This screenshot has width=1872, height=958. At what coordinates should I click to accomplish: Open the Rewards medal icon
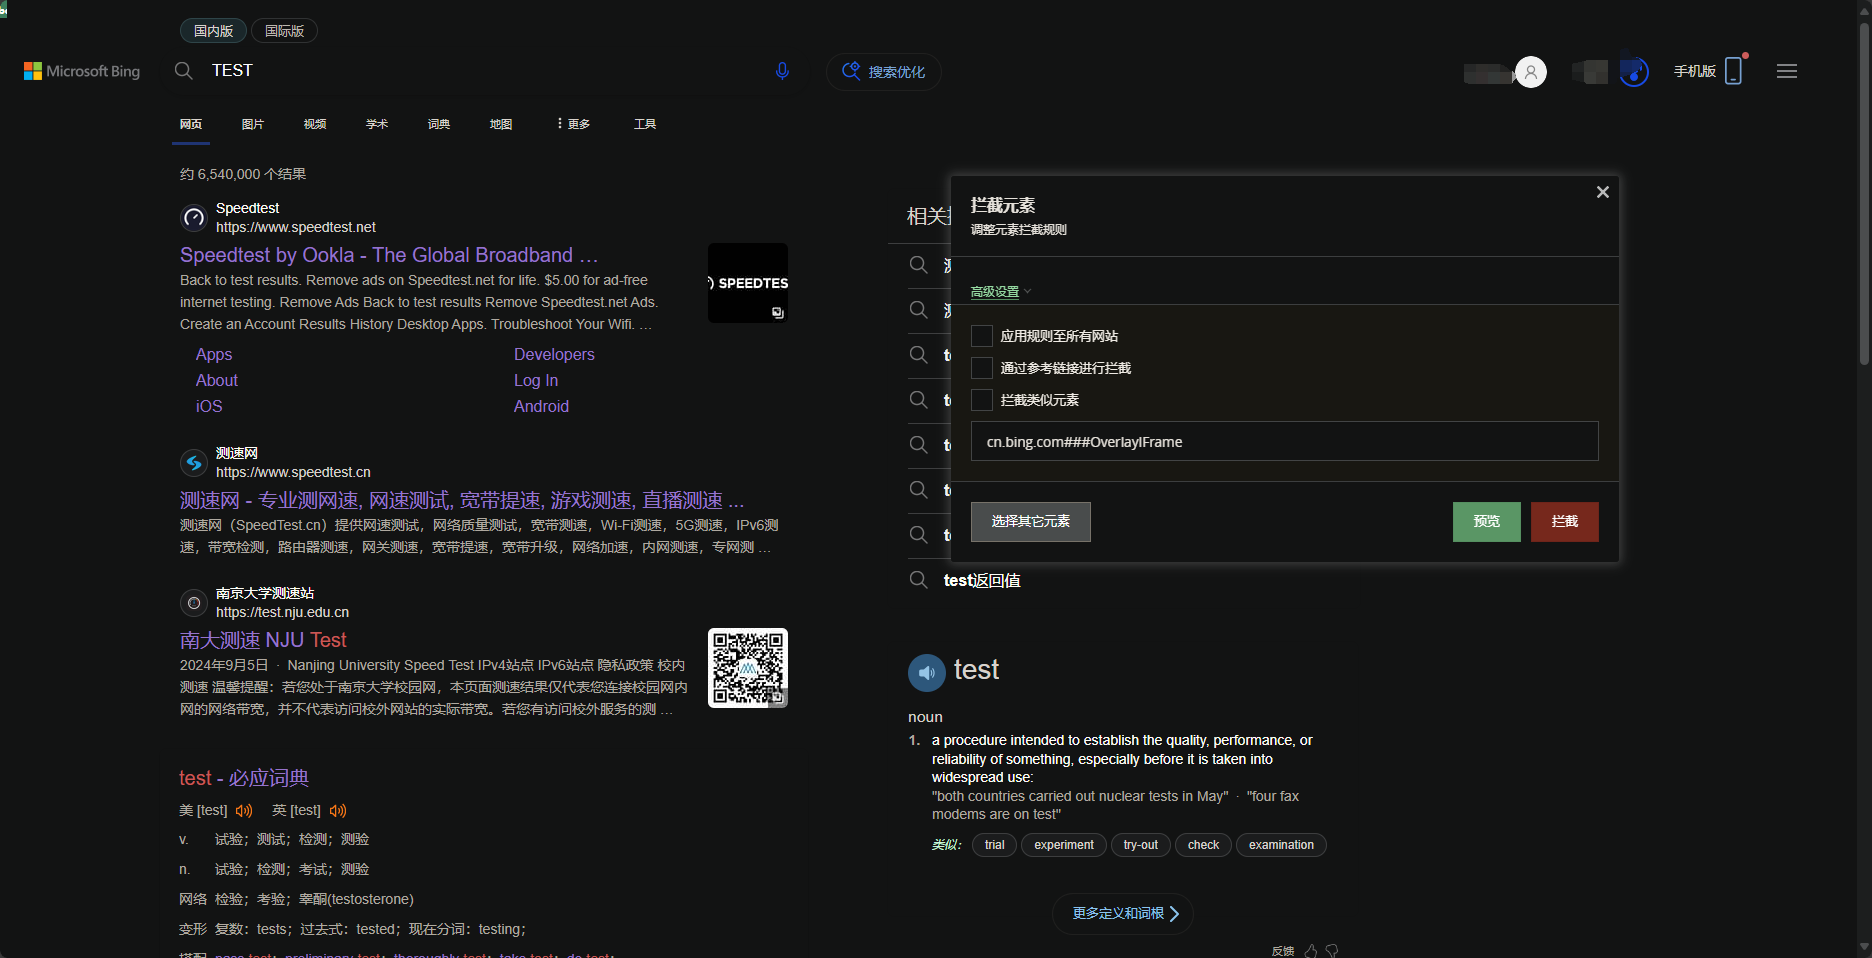tap(1634, 72)
